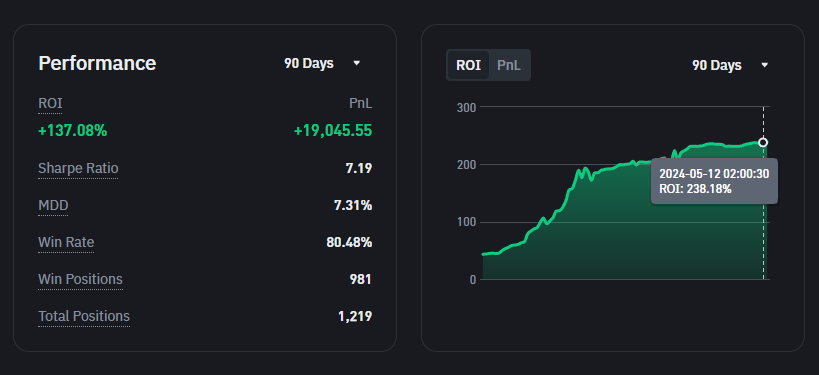819x375 pixels.
Task: Click the Total Positions label
Action: pos(84,316)
